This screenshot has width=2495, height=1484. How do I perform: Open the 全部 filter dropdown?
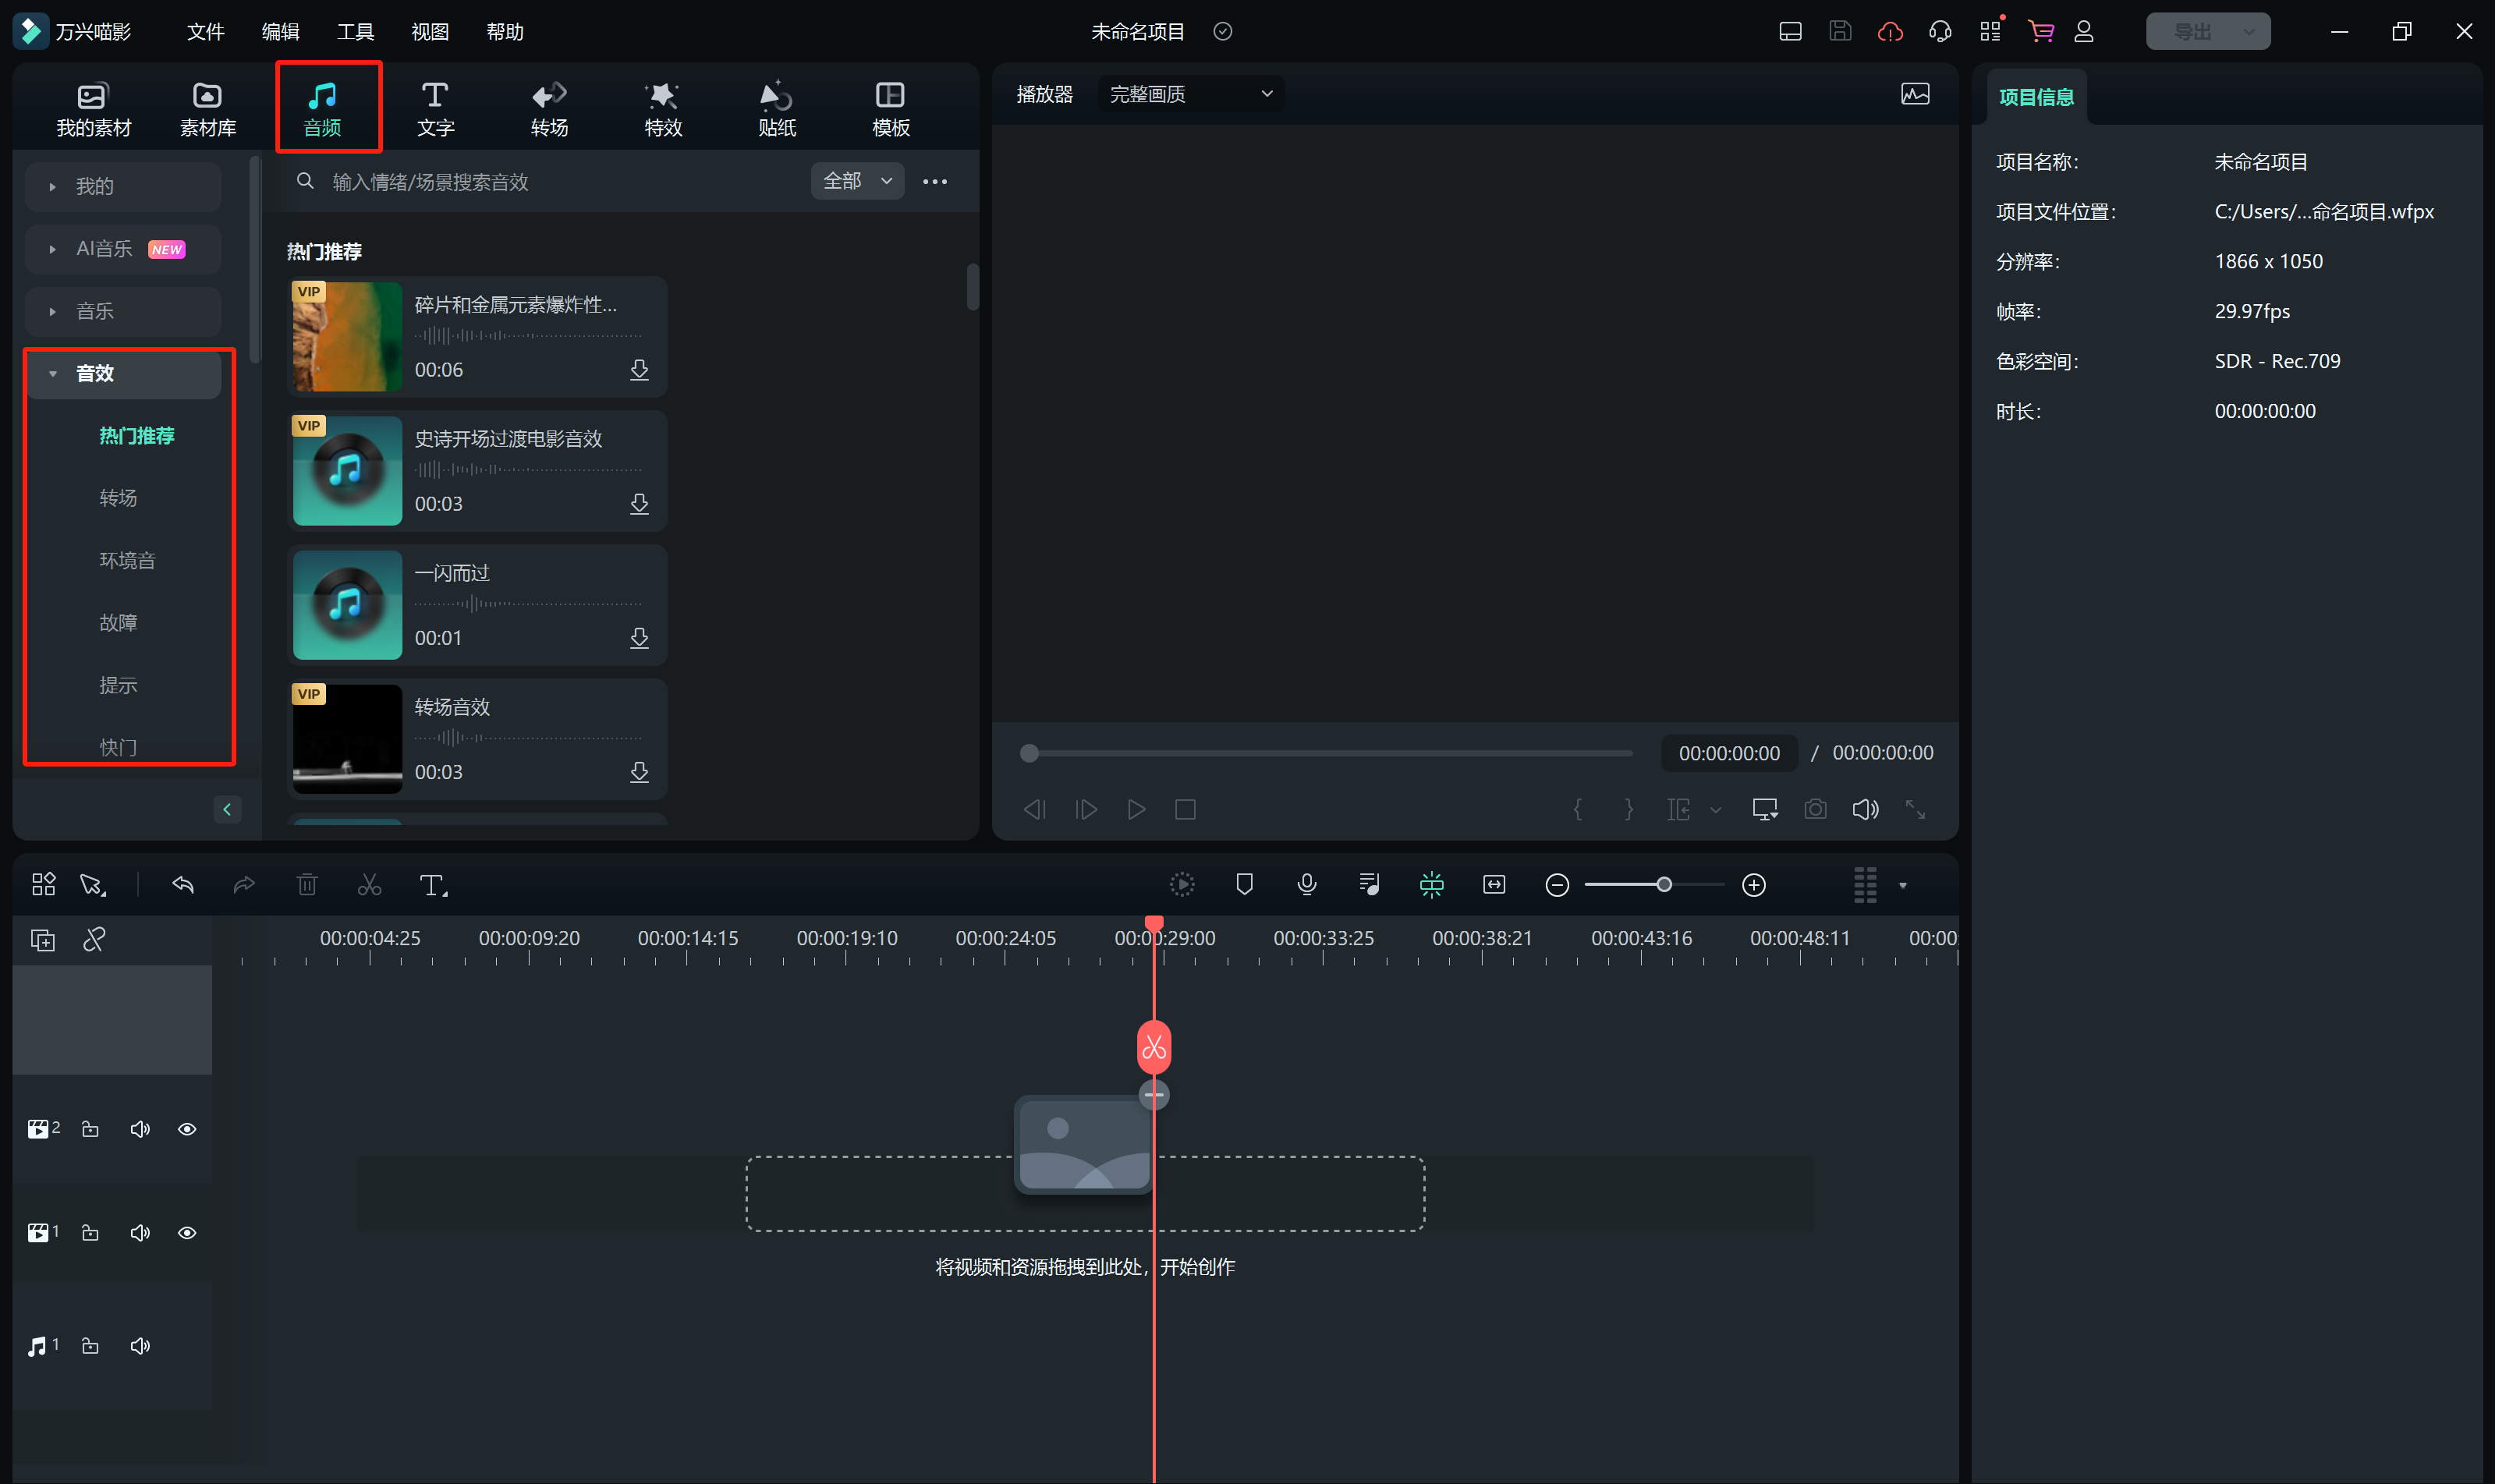coord(857,181)
